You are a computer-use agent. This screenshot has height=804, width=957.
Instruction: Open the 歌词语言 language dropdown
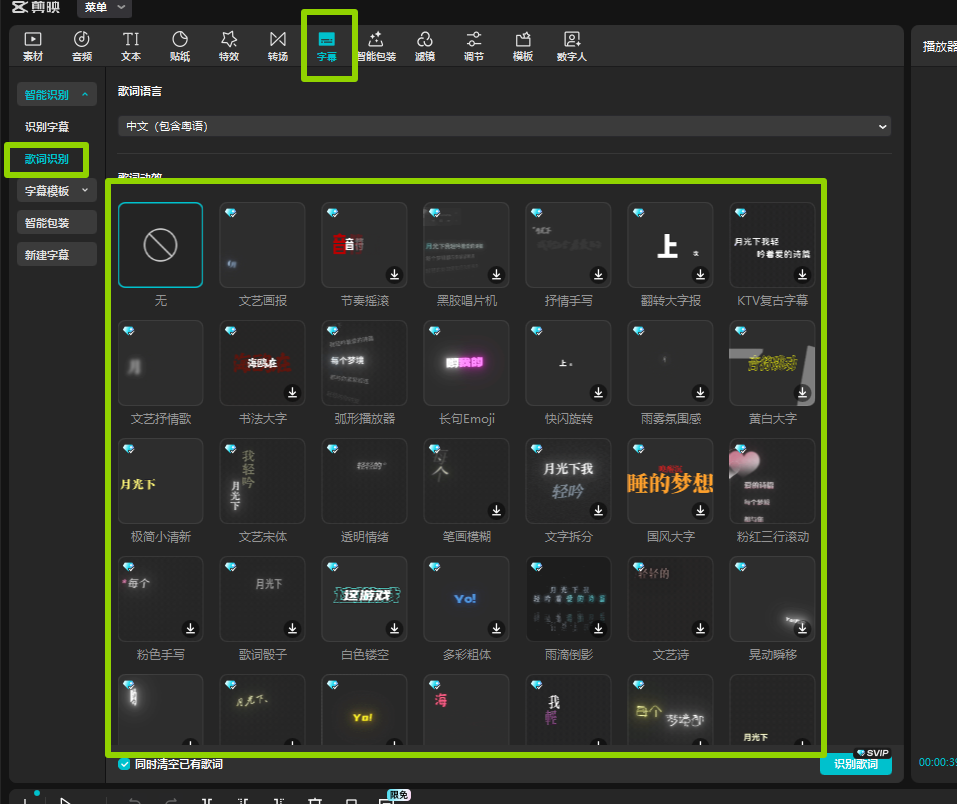(504, 127)
